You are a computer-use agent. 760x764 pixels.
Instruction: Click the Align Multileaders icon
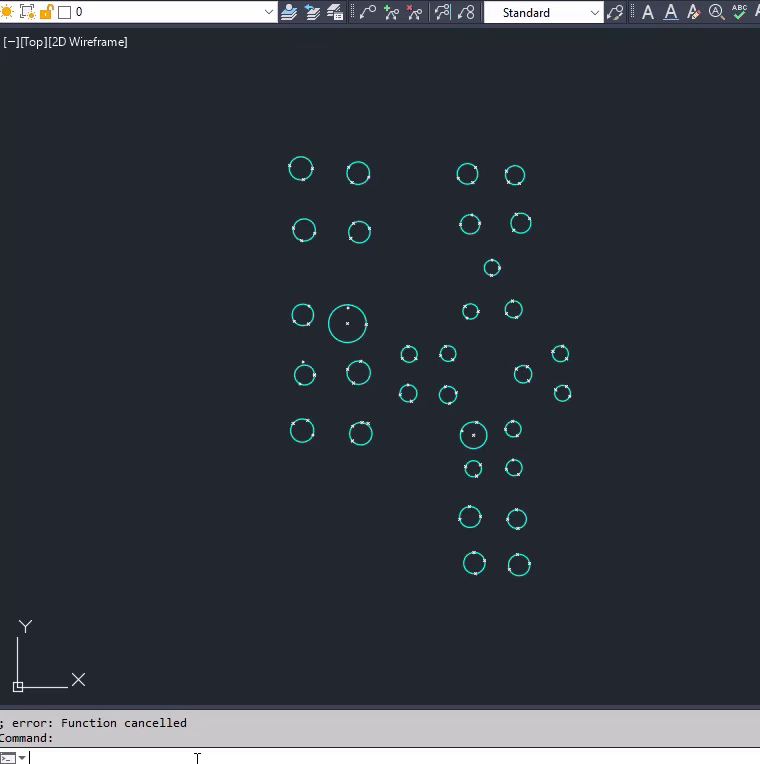(442, 12)
